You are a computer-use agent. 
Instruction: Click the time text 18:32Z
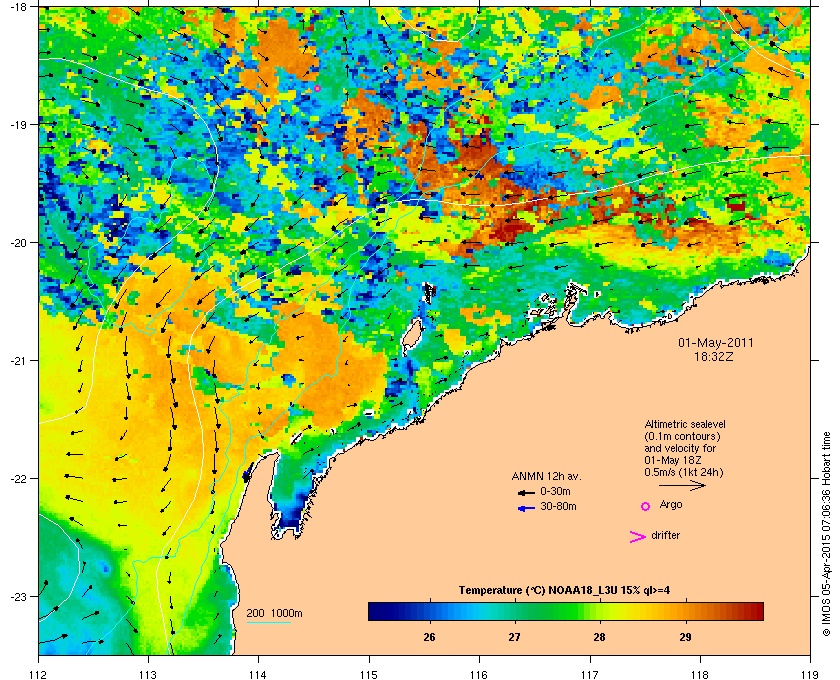(714, 356)
